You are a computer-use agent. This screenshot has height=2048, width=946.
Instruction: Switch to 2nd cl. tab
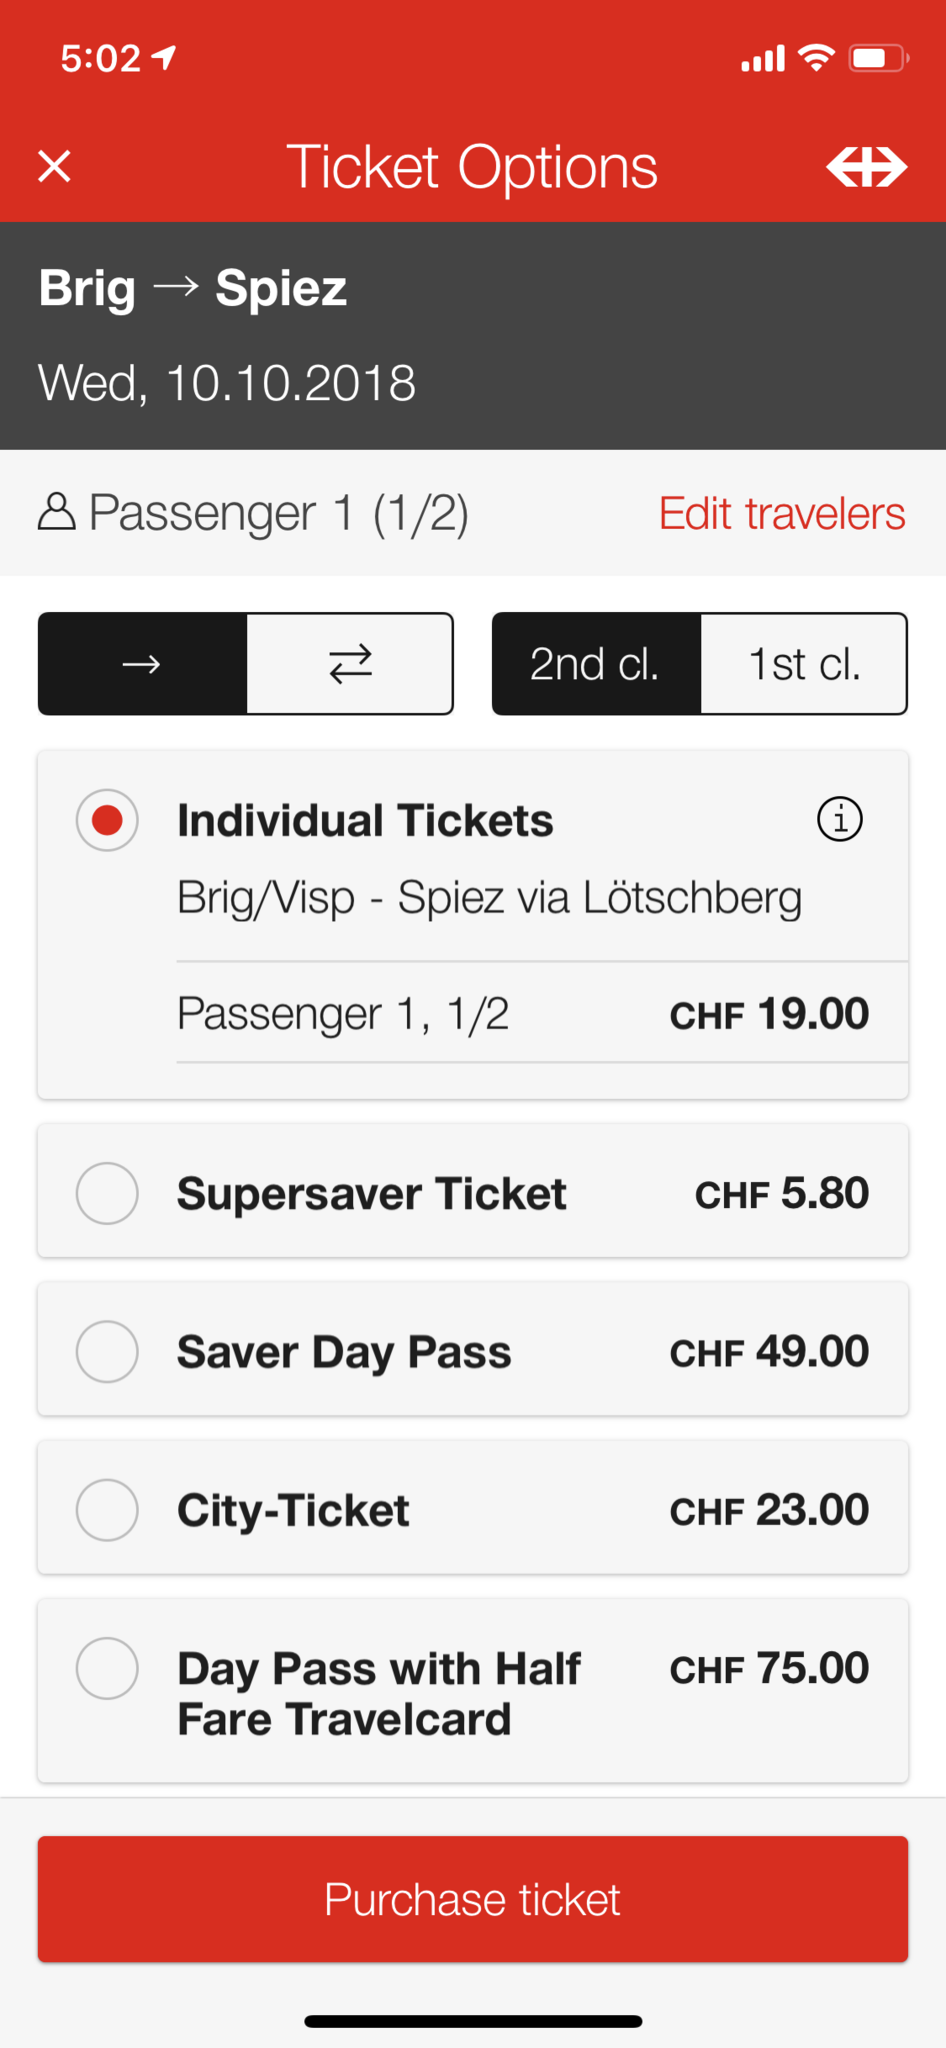point(596,664)
